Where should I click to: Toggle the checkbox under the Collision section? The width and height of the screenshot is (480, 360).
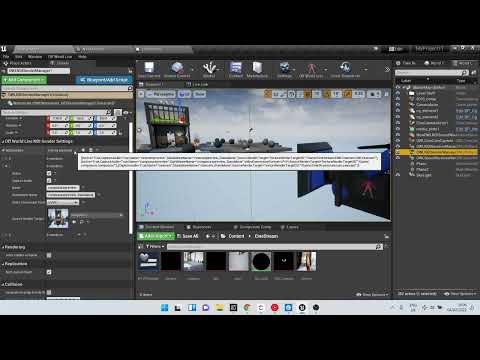pyautogui.click(x=49, y=292)
